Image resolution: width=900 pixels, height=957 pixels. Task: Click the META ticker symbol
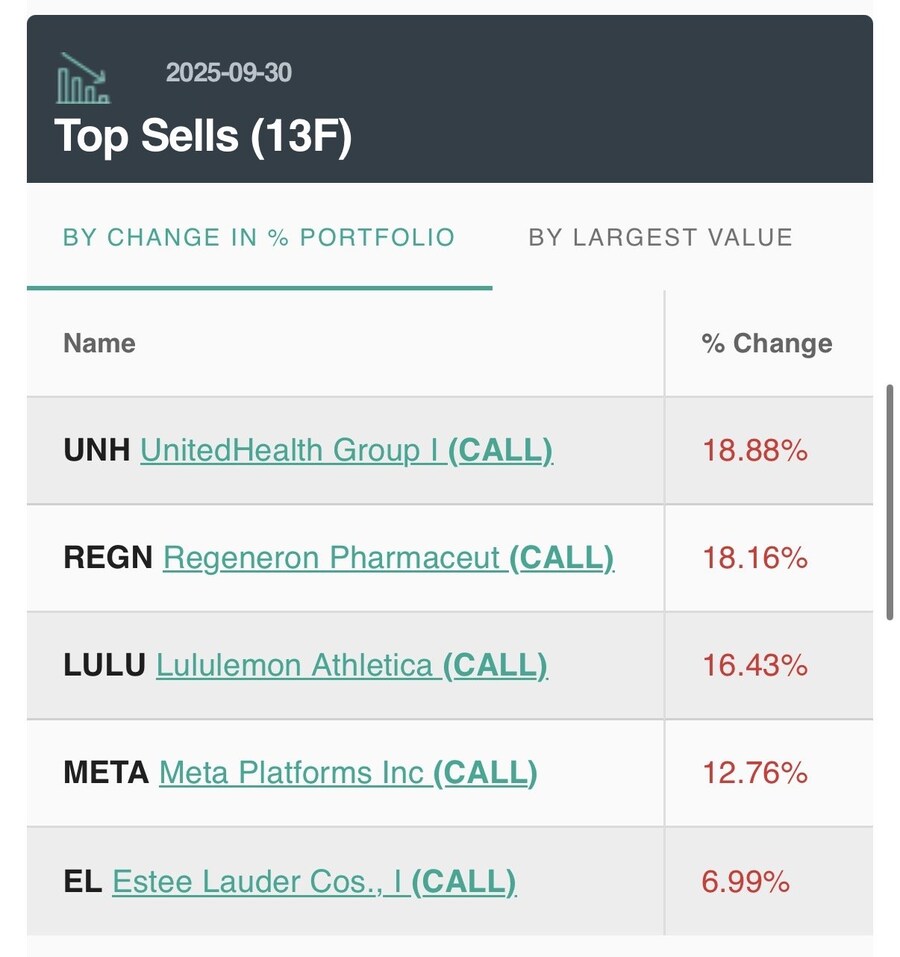106,773
